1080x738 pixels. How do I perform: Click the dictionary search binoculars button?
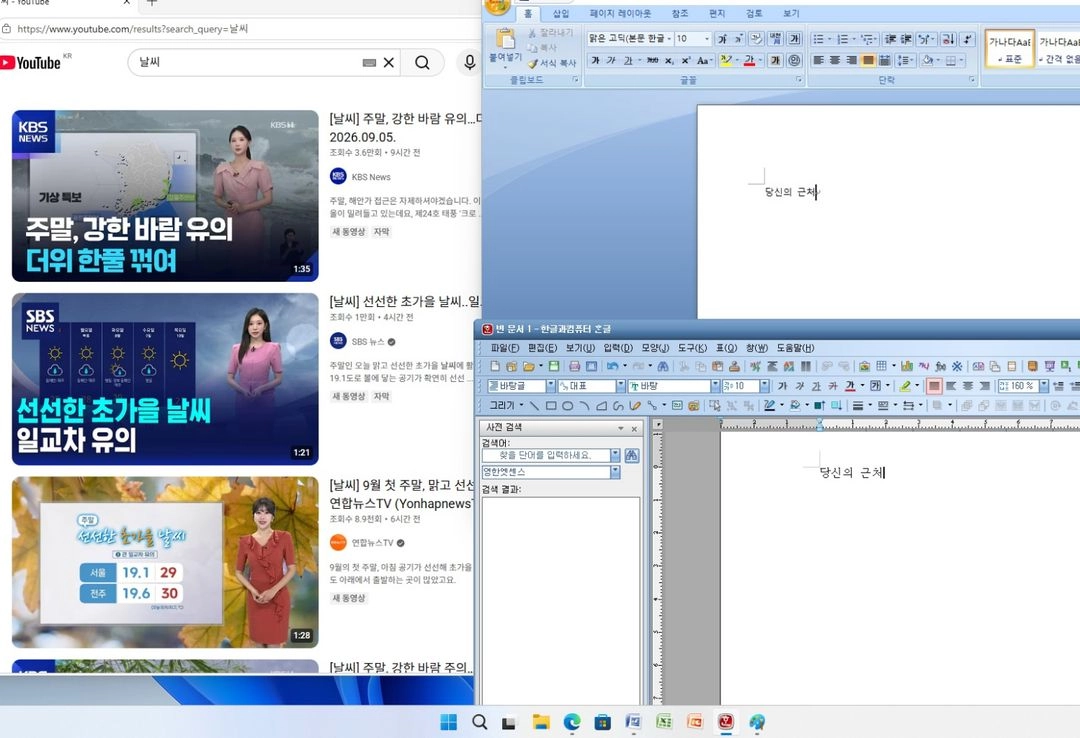click(x=632, y=455)
